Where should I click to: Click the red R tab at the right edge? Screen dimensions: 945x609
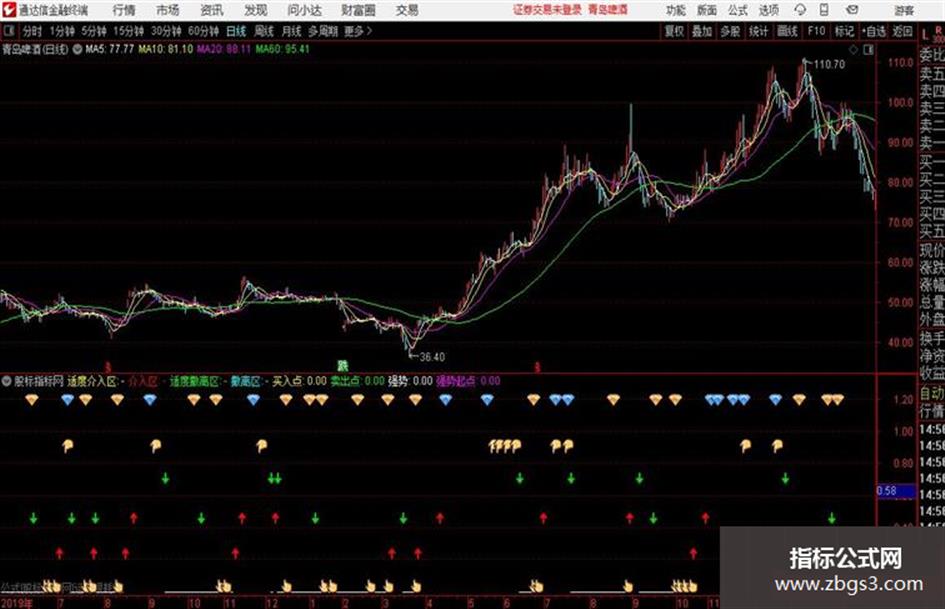coord(938,29)
